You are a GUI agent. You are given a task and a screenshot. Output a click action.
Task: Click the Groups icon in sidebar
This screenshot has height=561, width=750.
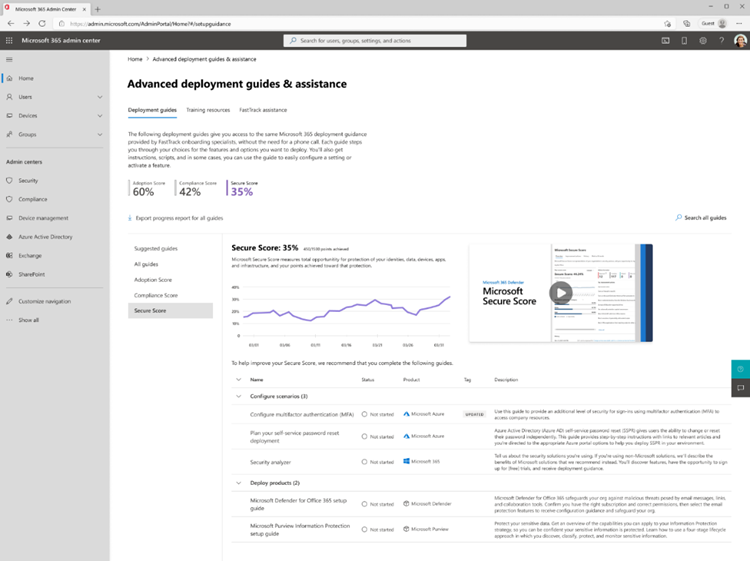(10, 134)
